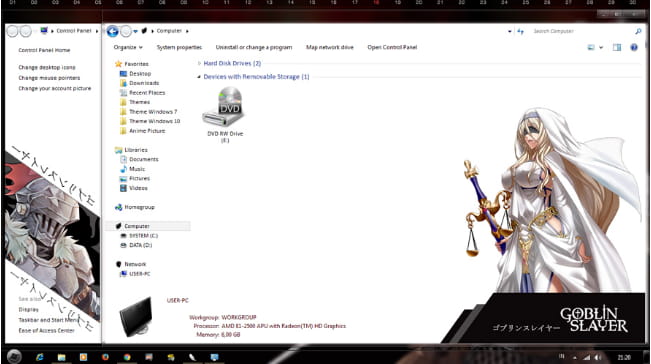Image resolution: width=651 pixels, height=364 pixels.
Task: Click Uninstall or change a program
Action: coord(254,47)
